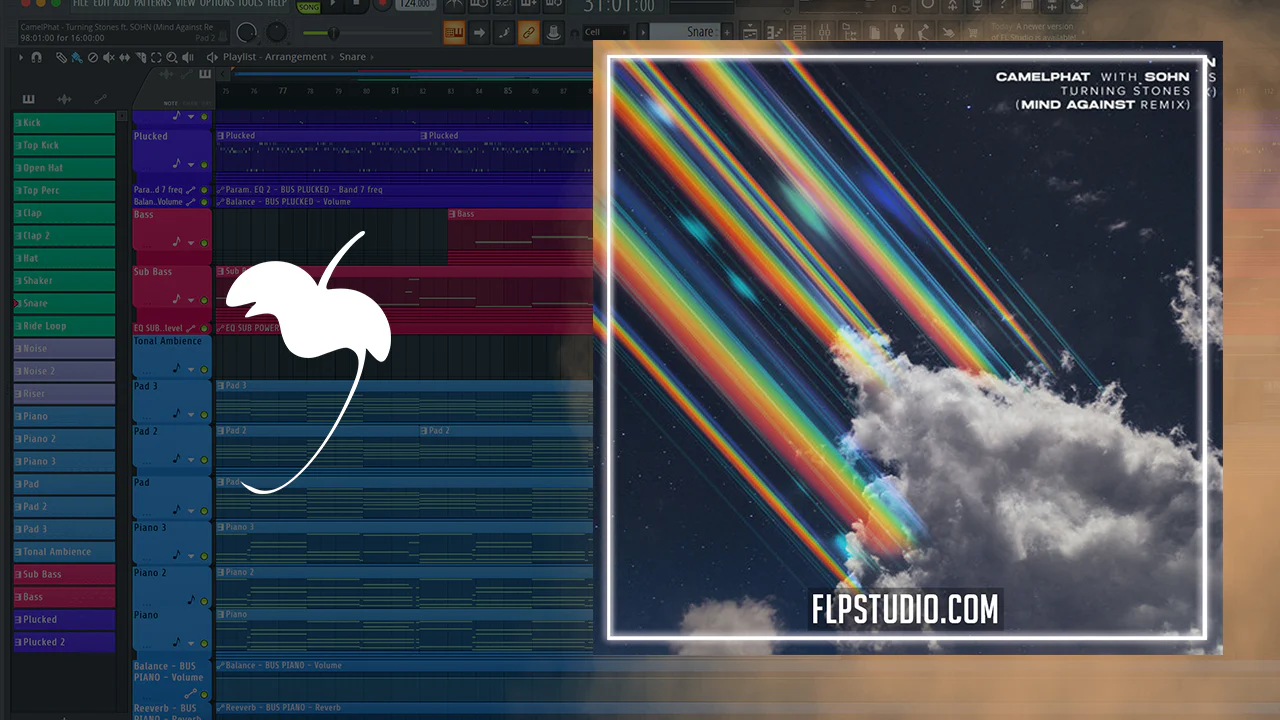Select the Kick pattern
The image size is (1280, 720).
pos(64,122)
